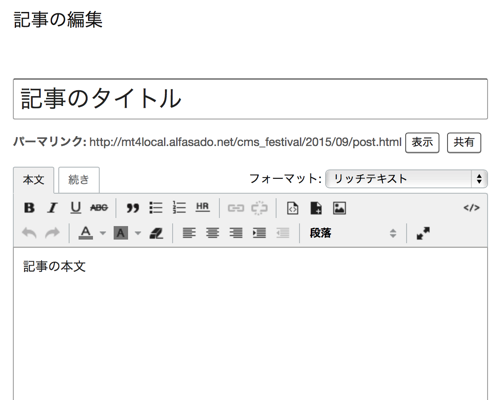Toggle bold formatting
500x400 pixels.
coord(29,208)
